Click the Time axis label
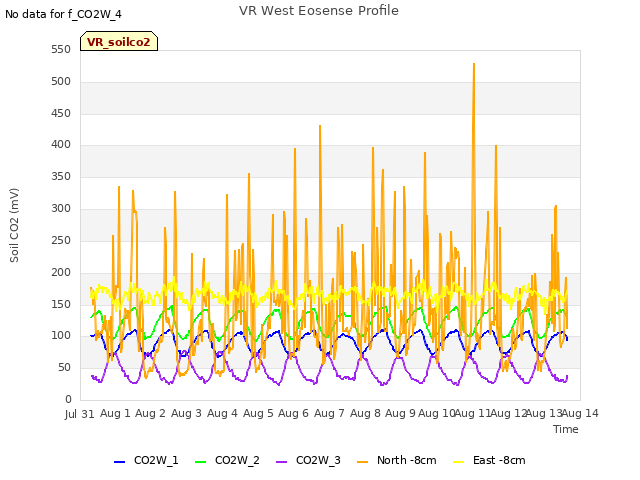Image resolution: width=640 pixels, height=480 pixels. coord(566,429)
